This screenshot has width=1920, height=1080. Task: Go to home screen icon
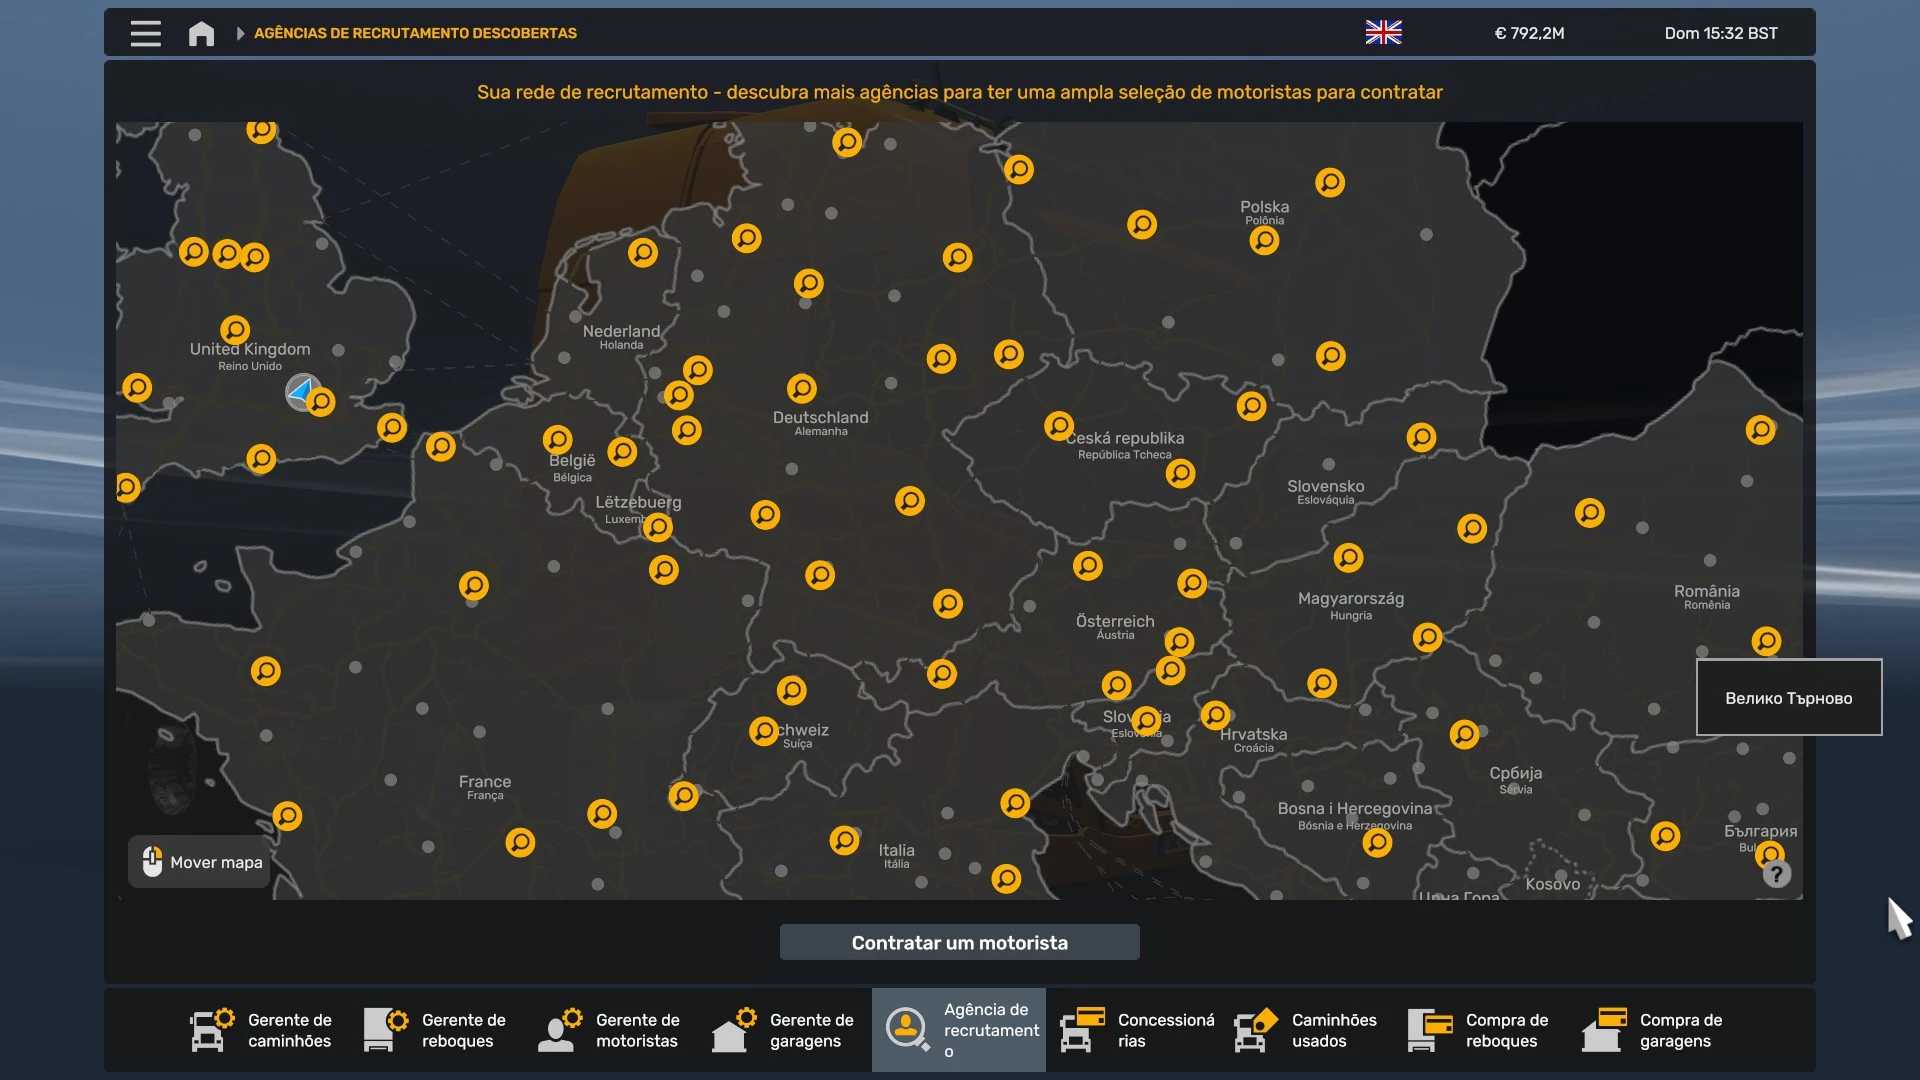tap(201, 33)
